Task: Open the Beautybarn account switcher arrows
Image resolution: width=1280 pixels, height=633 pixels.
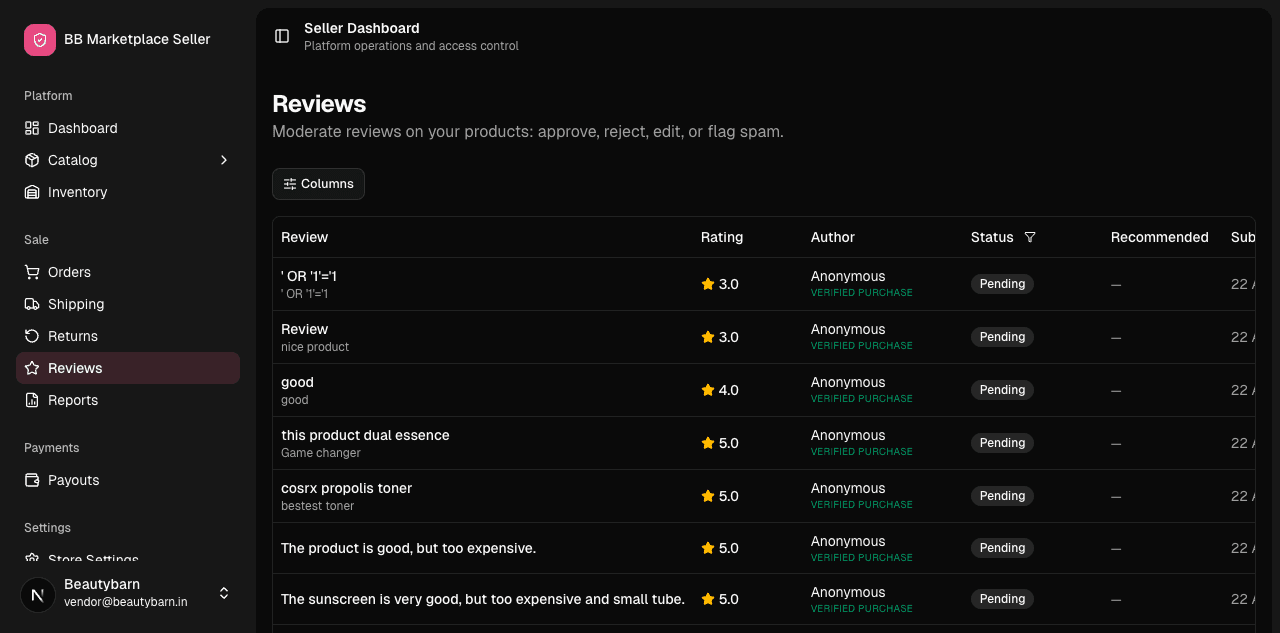Action: pyautogui.click(x=224, y=593)
